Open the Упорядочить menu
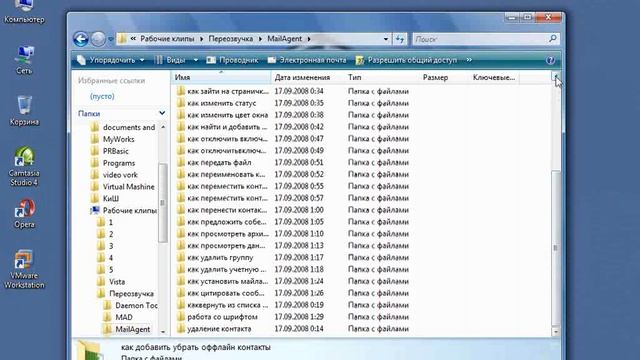The image size is (640, 360). pos(111,60)
